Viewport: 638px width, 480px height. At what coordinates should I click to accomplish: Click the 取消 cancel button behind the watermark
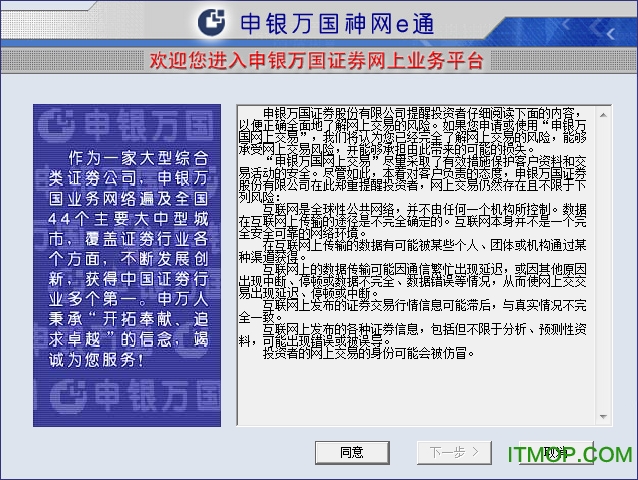tap(556, 452)
